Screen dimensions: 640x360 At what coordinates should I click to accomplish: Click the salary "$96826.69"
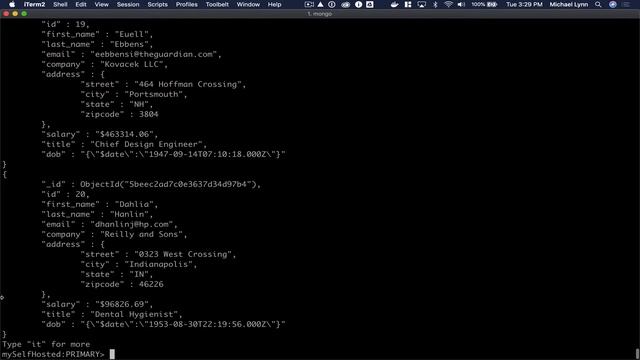coord(122,304)
